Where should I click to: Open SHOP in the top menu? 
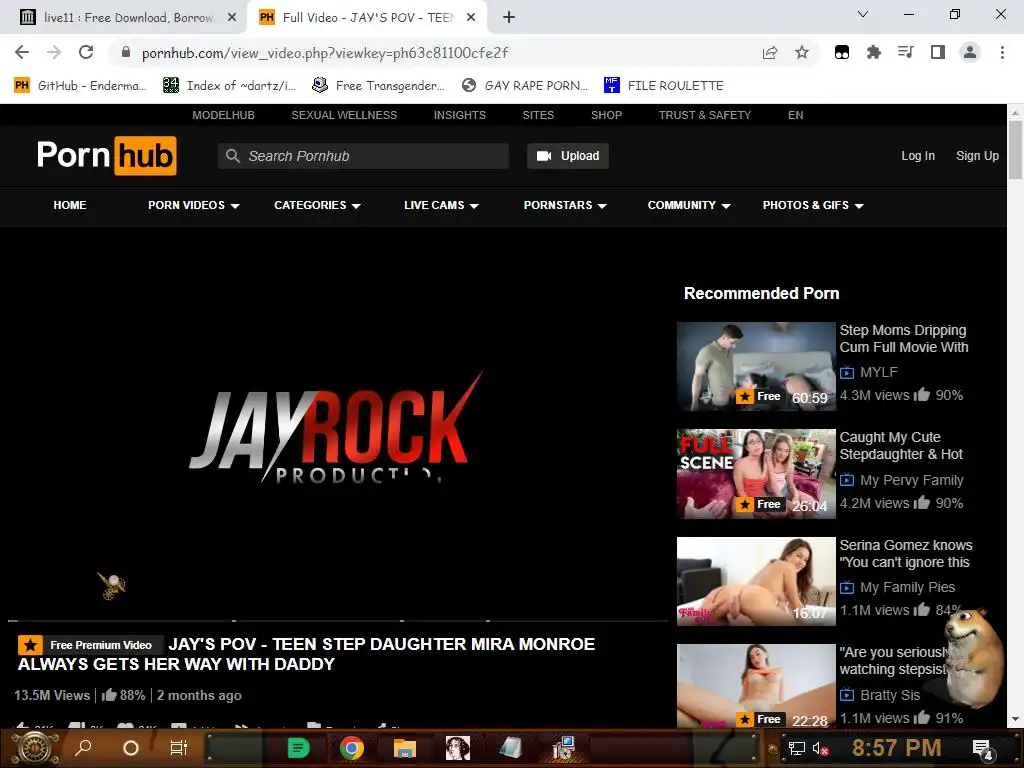(x=607, y=115)
